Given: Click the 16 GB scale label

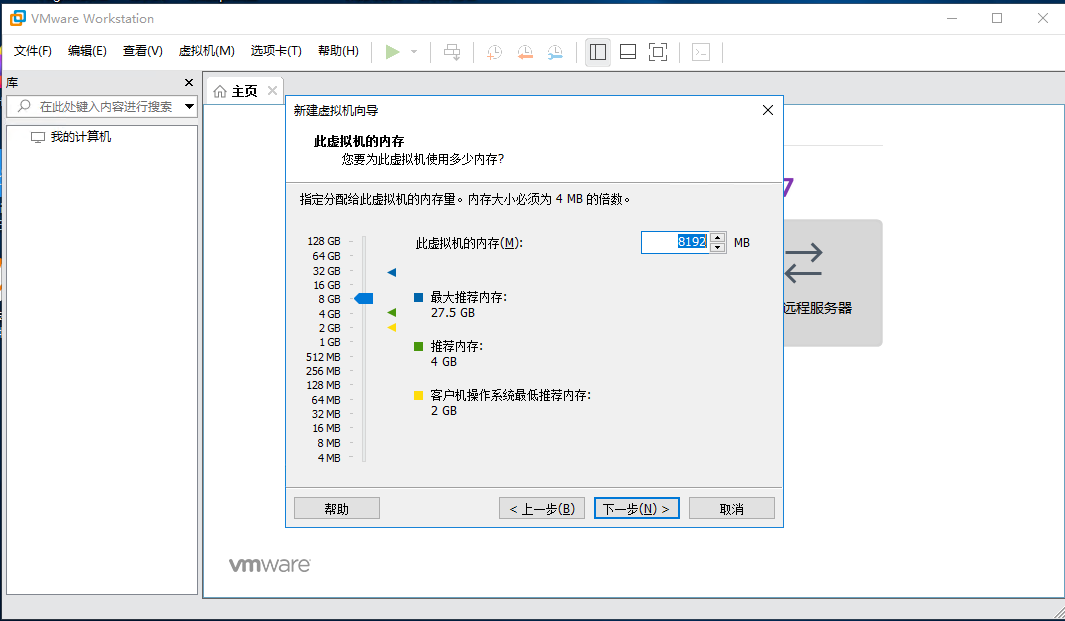Looking at the screenshot, I should [327, 285].
